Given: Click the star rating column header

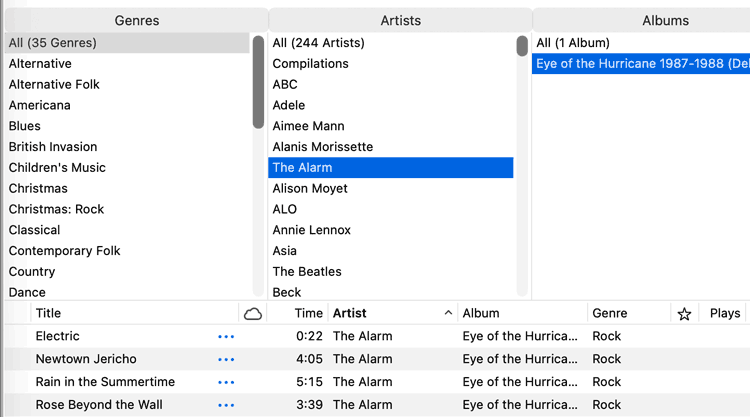Looking at the screenshot, I should click(684, 314).
